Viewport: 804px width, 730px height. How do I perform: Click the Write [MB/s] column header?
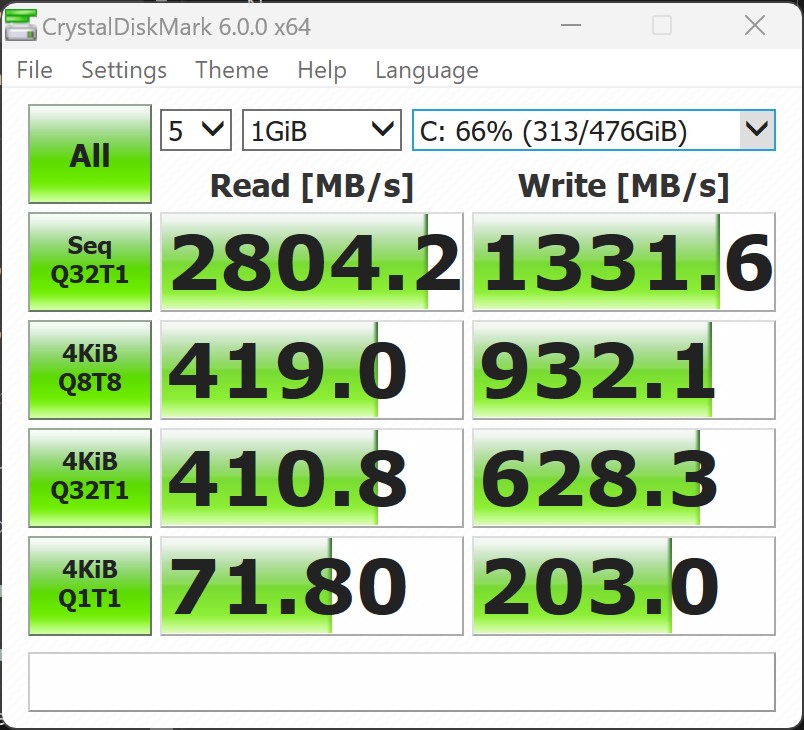(624, 186)
